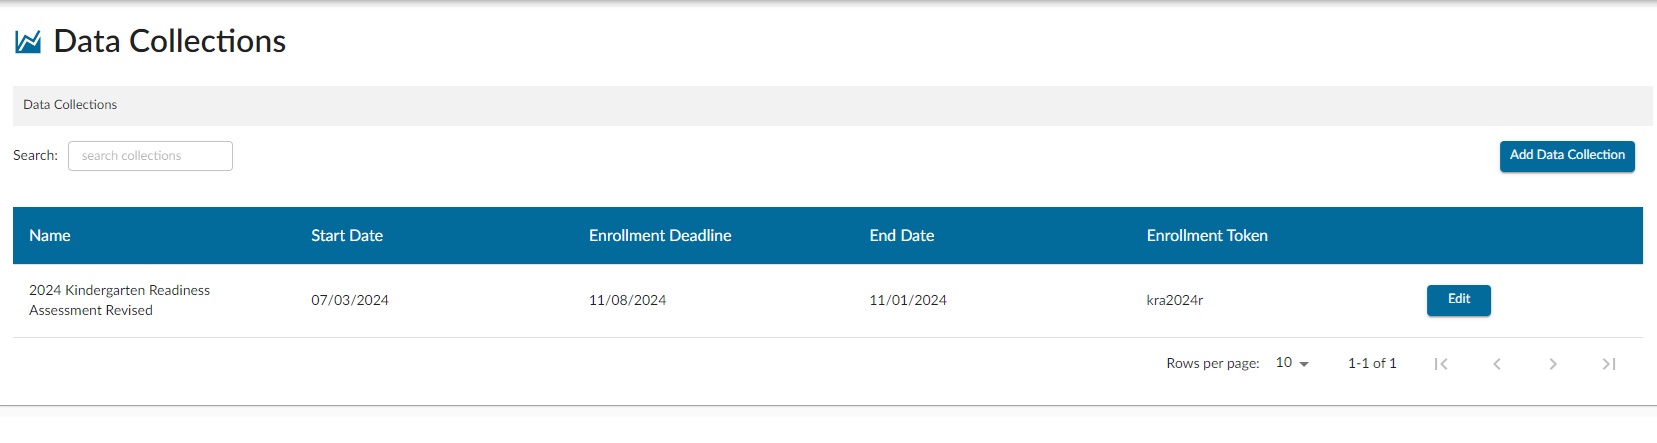The width and height of the screenshot is (1657, 443).
Task: Click the Data Collections chart icon
Action: click(28, 41)
